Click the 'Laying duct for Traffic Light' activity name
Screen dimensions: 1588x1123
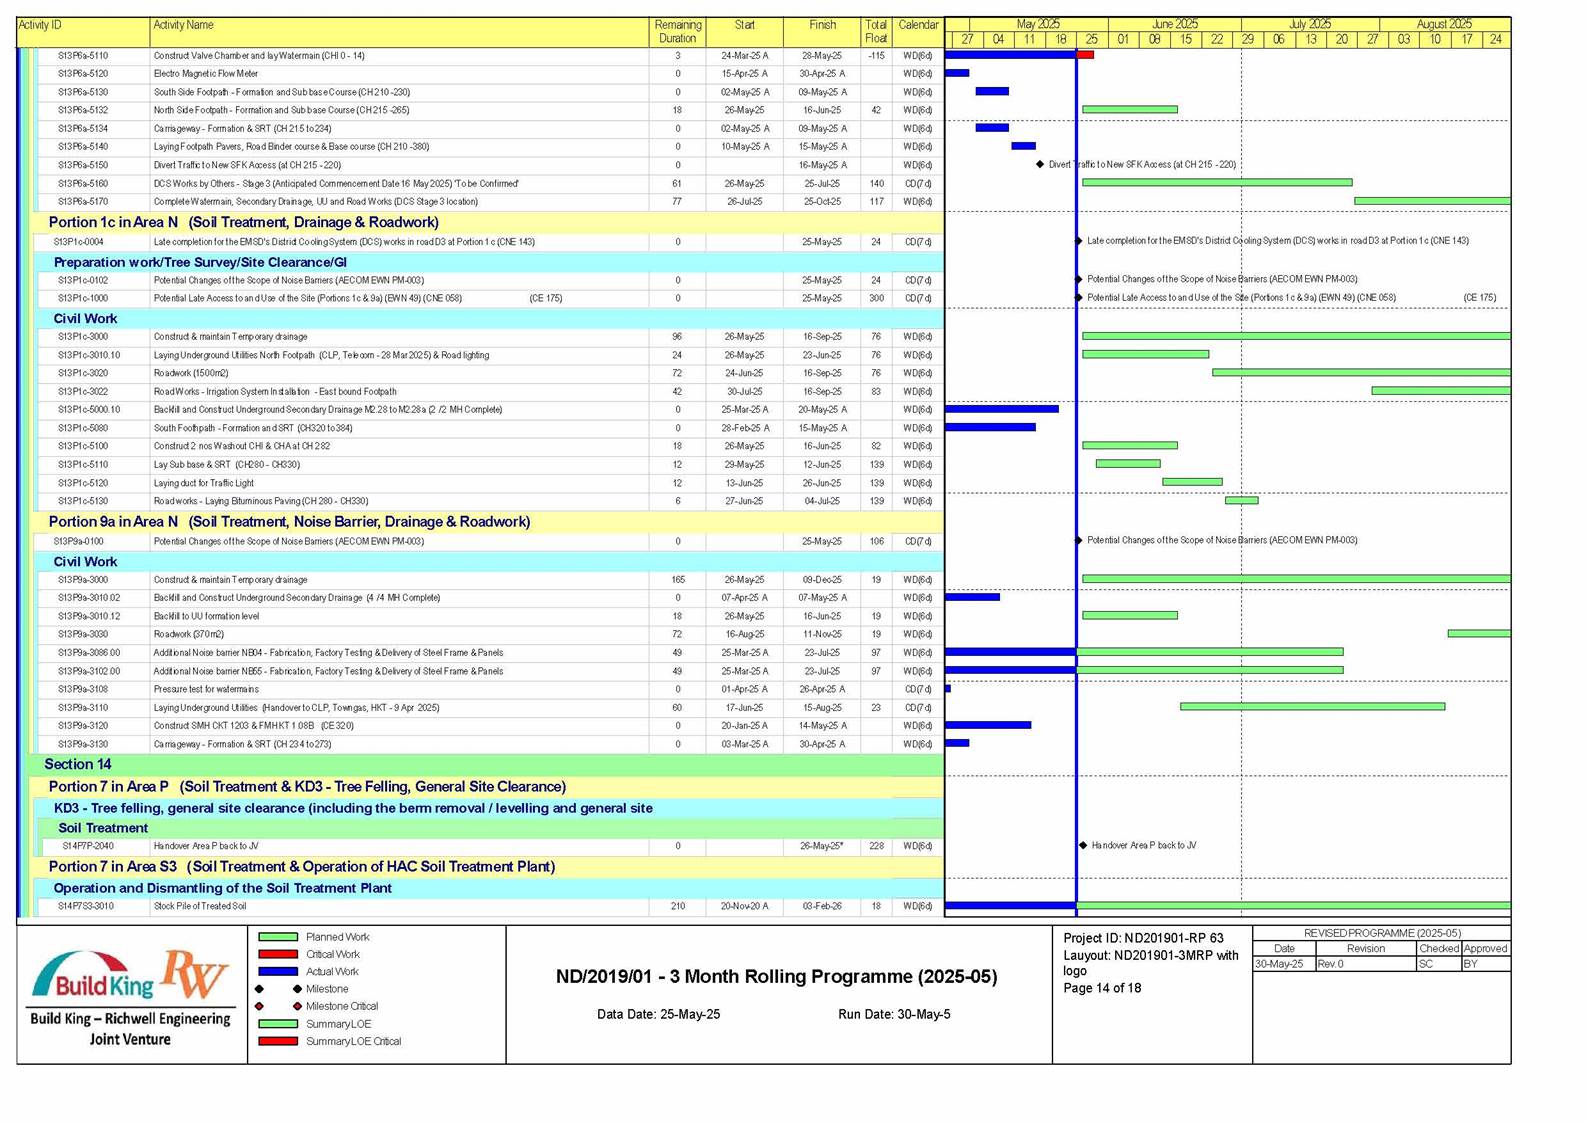[204, 483]
